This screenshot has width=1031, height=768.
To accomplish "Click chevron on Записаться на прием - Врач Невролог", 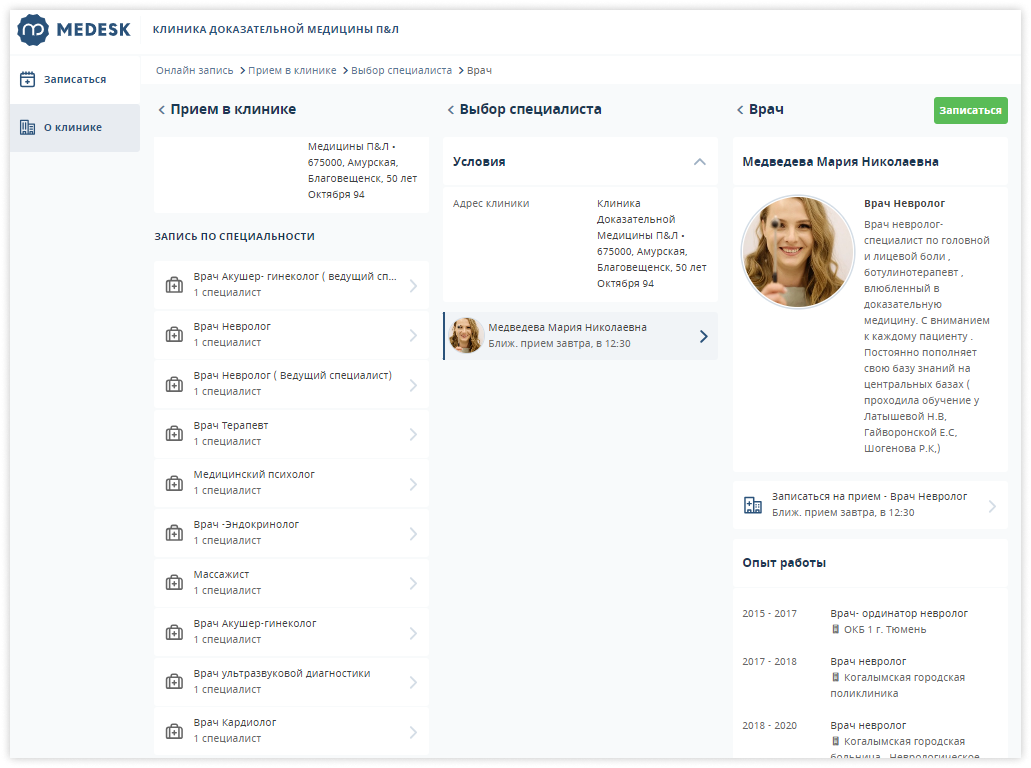I will pos(992,506).
